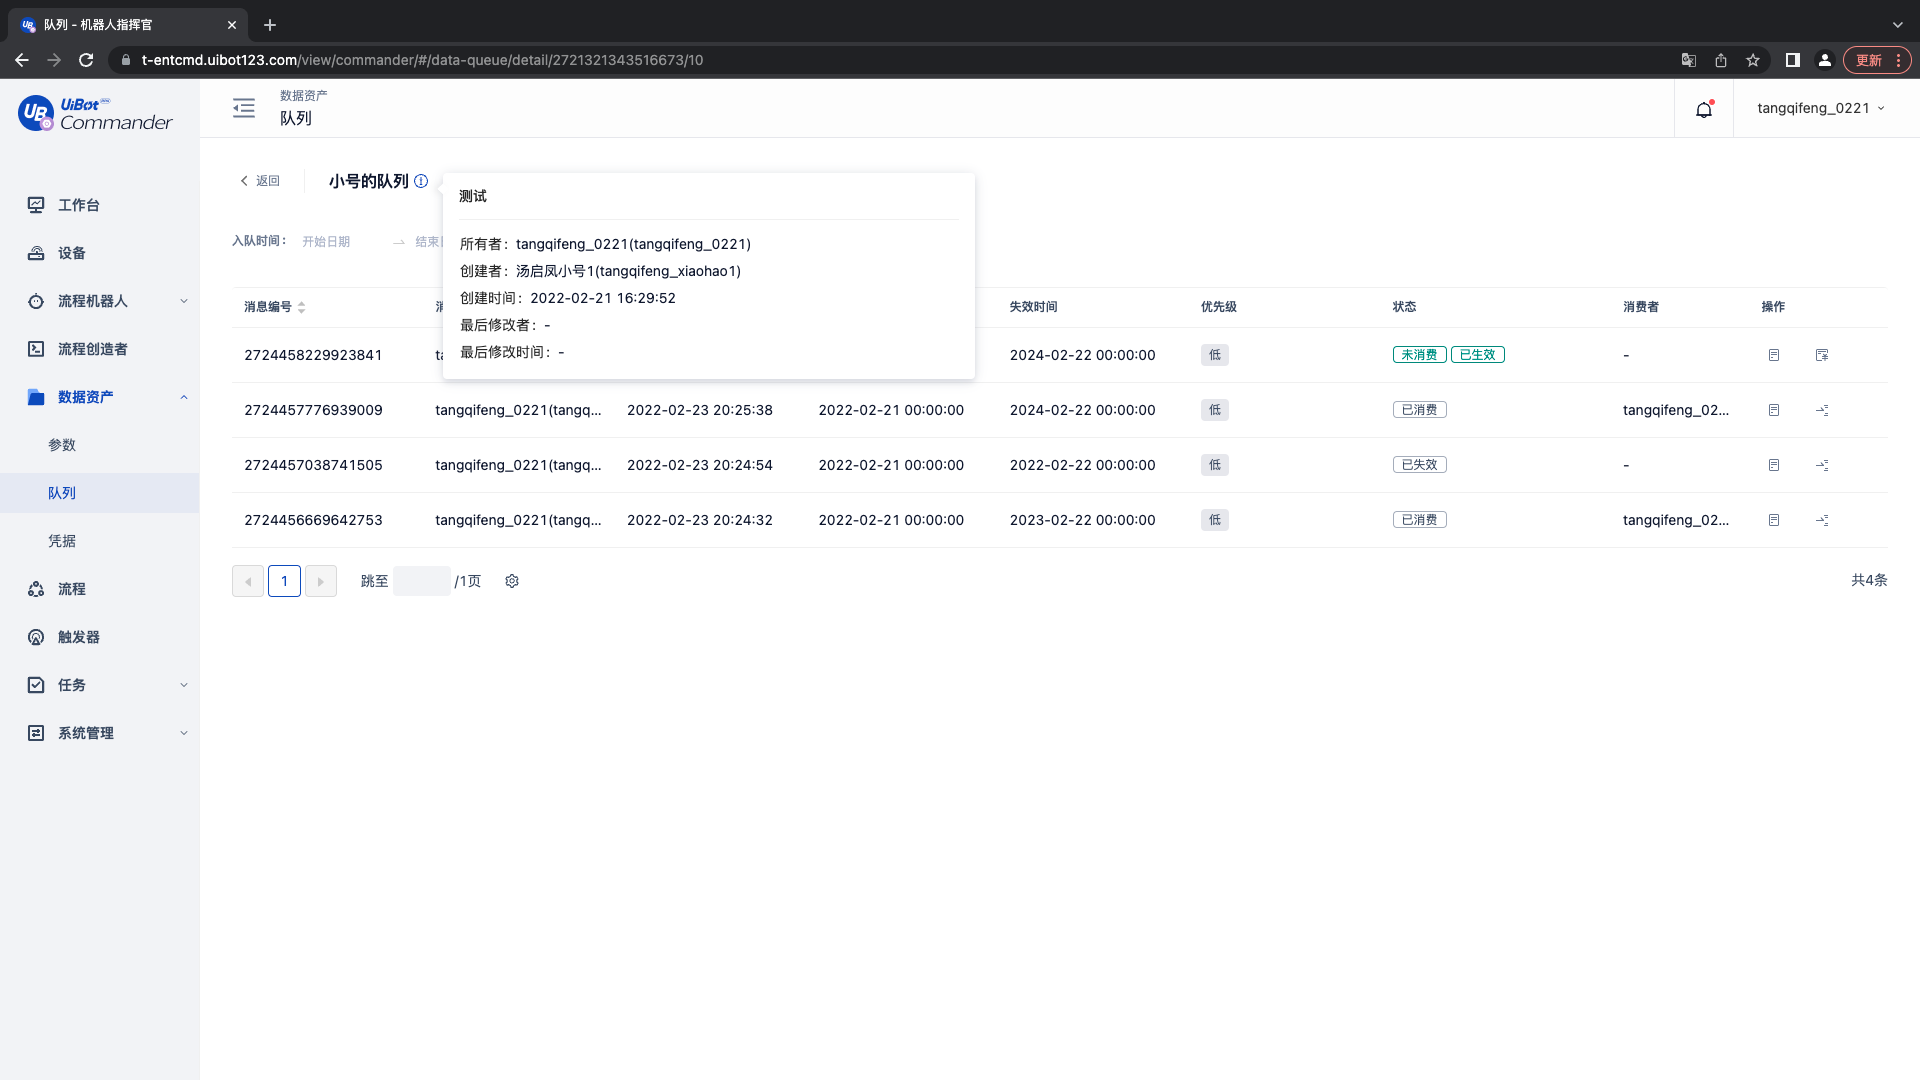1920x1080 pixels.
Task: Open table column settings gear
Action: tap(512, 581)
